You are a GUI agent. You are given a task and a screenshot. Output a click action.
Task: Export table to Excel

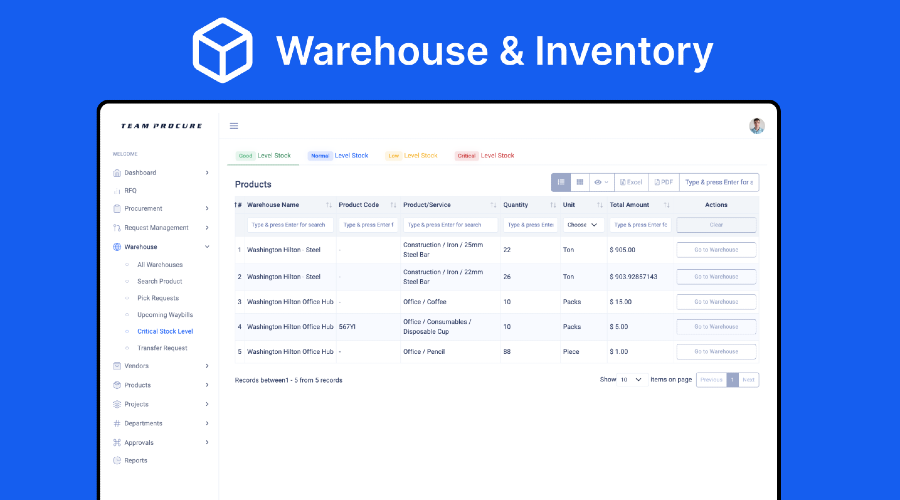point(631,182)
